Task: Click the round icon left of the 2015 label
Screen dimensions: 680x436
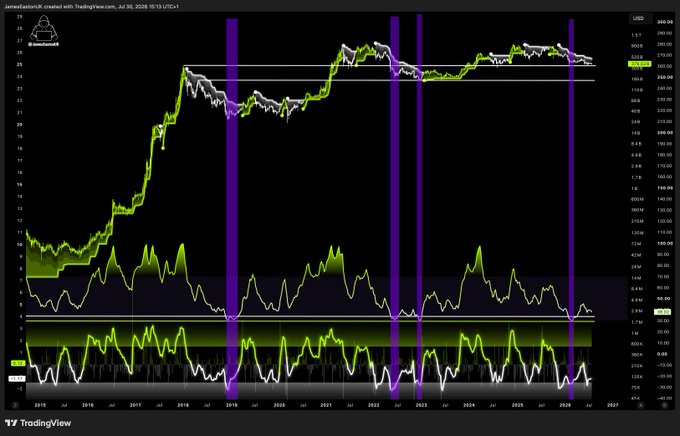Action: 15,405
